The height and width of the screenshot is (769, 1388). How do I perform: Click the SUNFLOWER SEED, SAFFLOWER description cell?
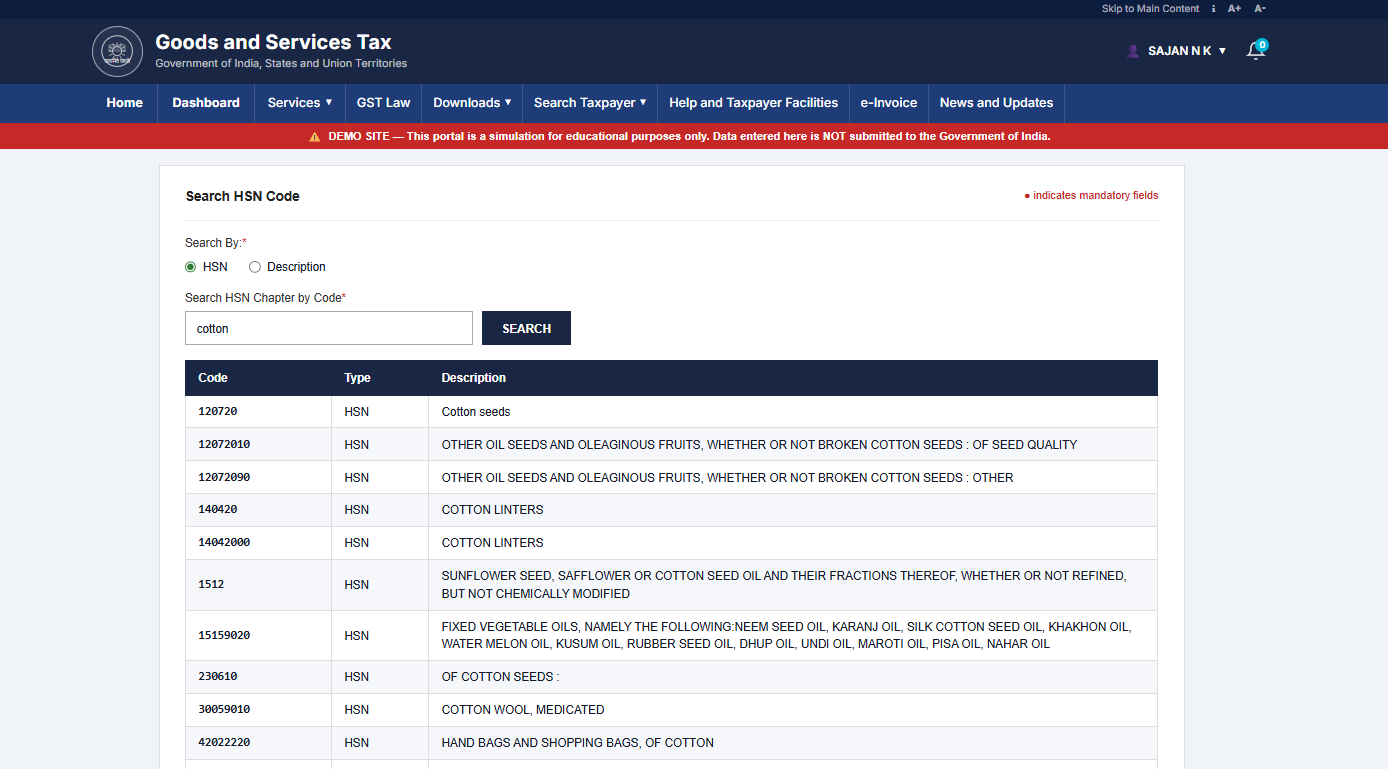pos(793,585)
